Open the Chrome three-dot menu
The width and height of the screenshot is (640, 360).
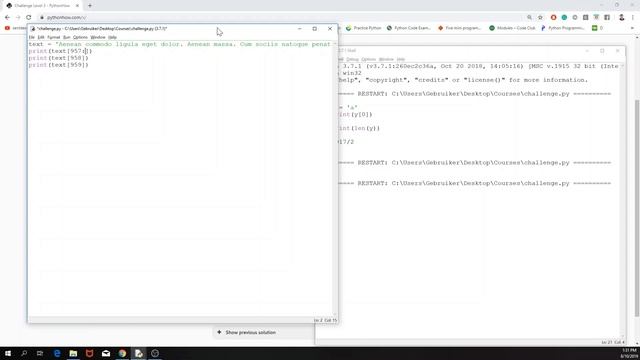[x=633, y=18]
